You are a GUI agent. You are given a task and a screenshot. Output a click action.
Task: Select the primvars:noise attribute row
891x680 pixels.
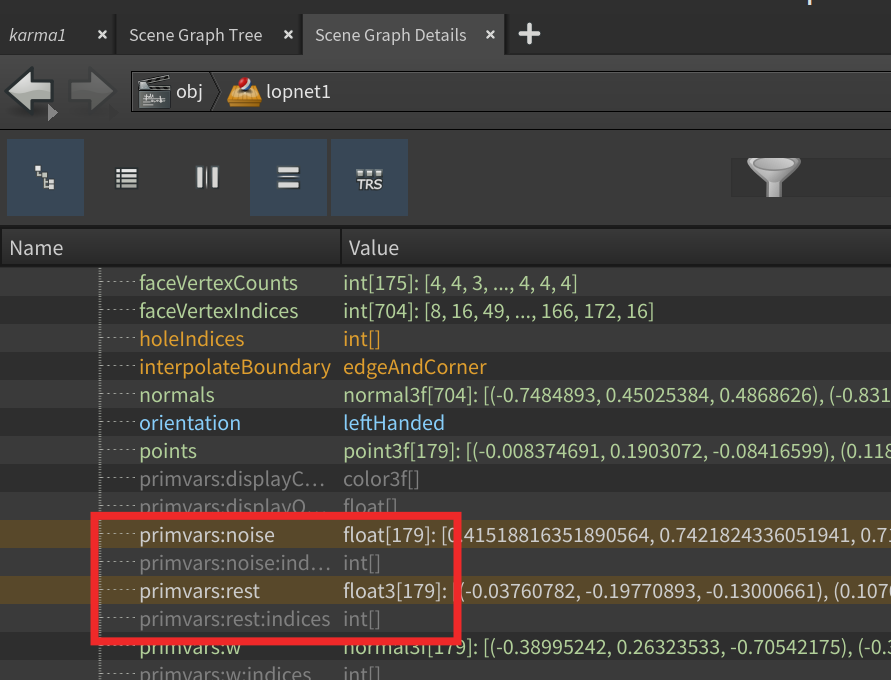click(446, 535)
